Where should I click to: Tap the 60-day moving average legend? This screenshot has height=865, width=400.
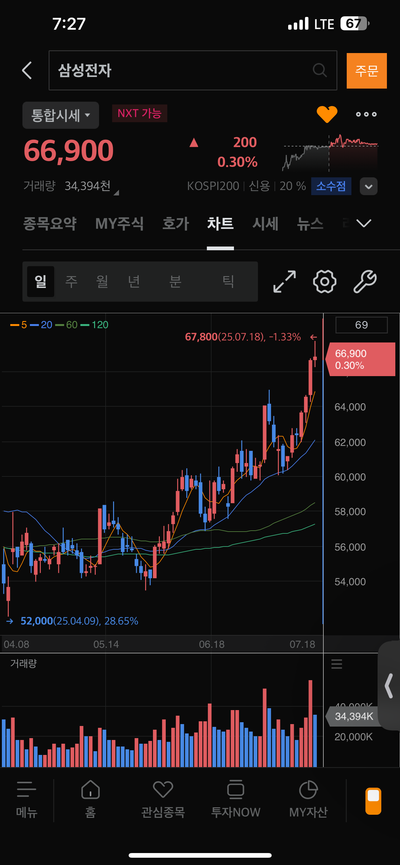[x=67, y=325]
